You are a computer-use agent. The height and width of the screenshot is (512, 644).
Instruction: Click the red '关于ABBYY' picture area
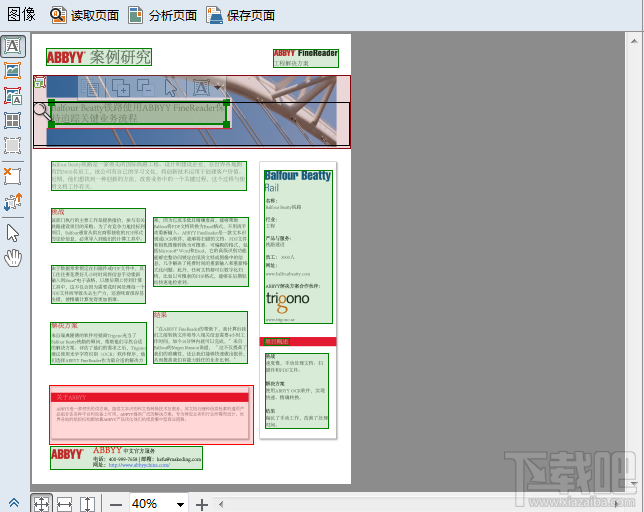coord(151,415)
